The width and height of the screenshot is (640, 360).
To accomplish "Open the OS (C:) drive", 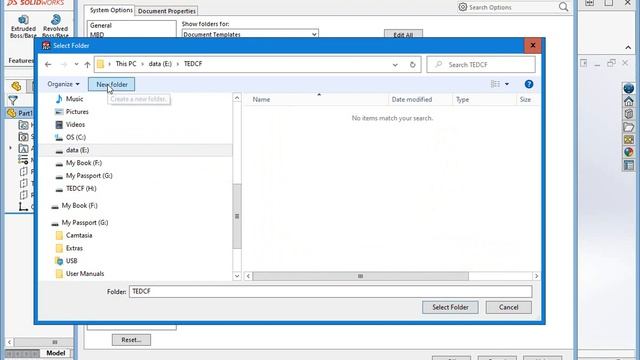I will 76,137.
